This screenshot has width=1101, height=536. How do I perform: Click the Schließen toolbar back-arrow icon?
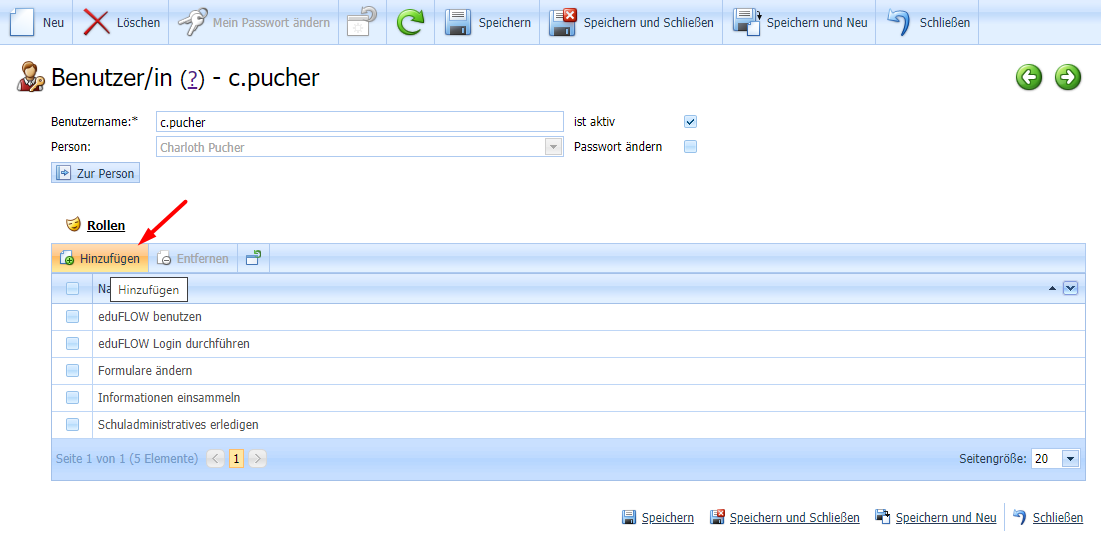[898, 22]
